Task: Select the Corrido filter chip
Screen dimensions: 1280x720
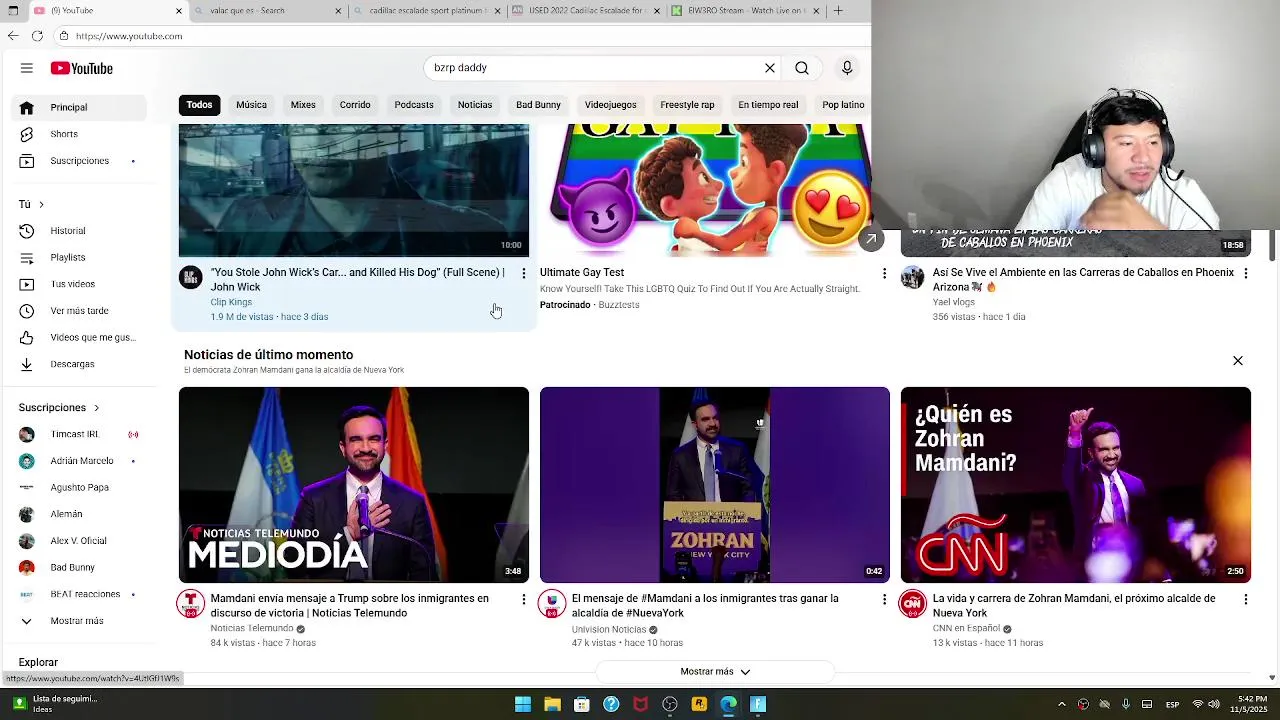Action: click(x=355, y=105)
